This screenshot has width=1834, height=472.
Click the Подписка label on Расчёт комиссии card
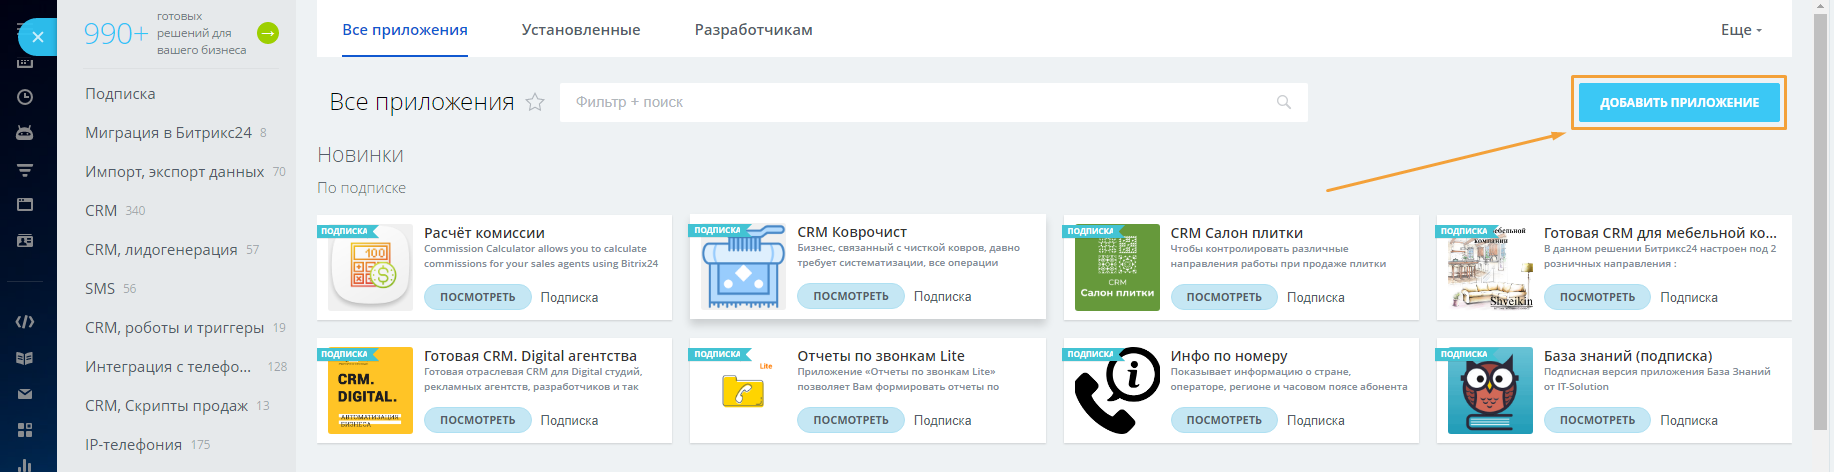(x=569, y=297)
